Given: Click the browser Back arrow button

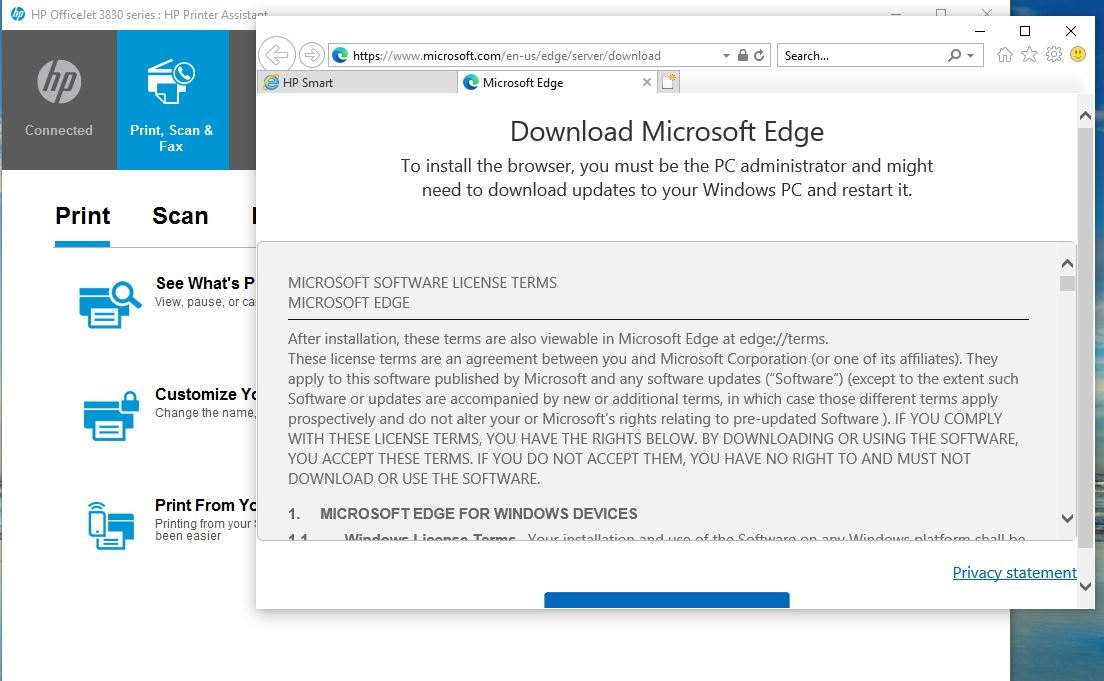Looking at the screenshot, I should pos(277,55).
